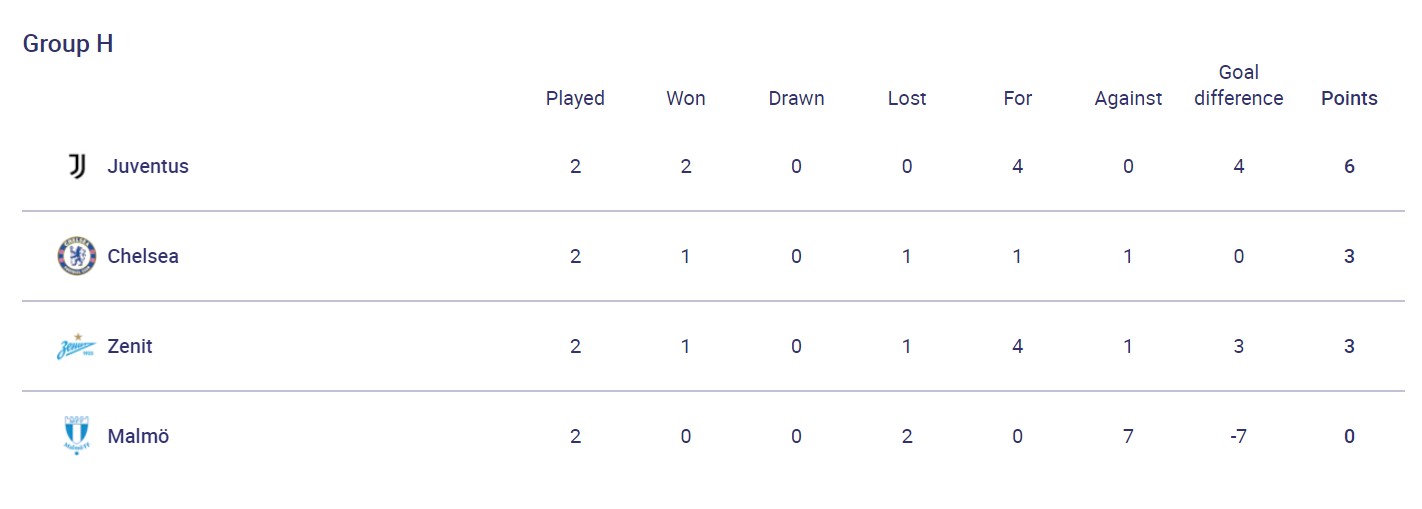Click the Zenit club logo icon

coord(76,347)
